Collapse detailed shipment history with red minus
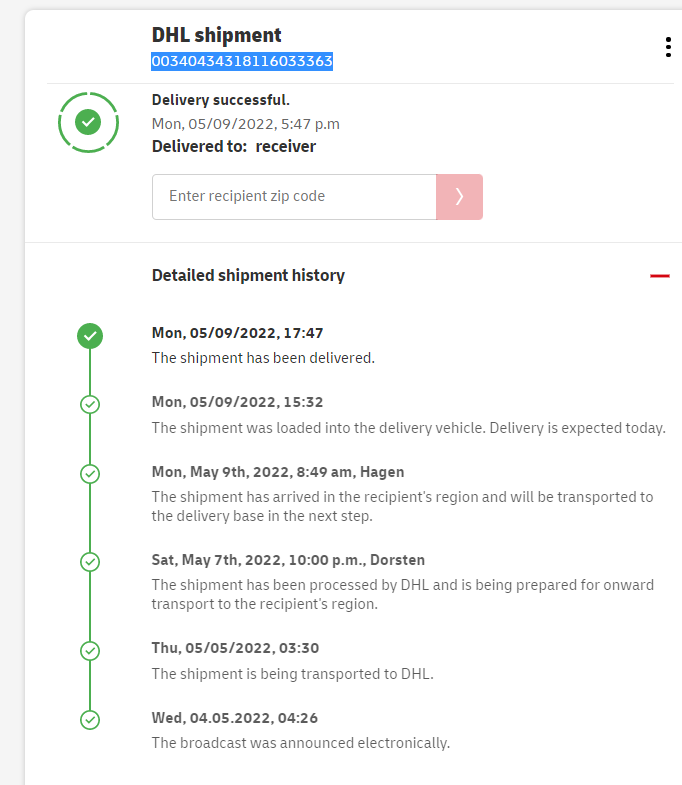 [x=659, y=275]
